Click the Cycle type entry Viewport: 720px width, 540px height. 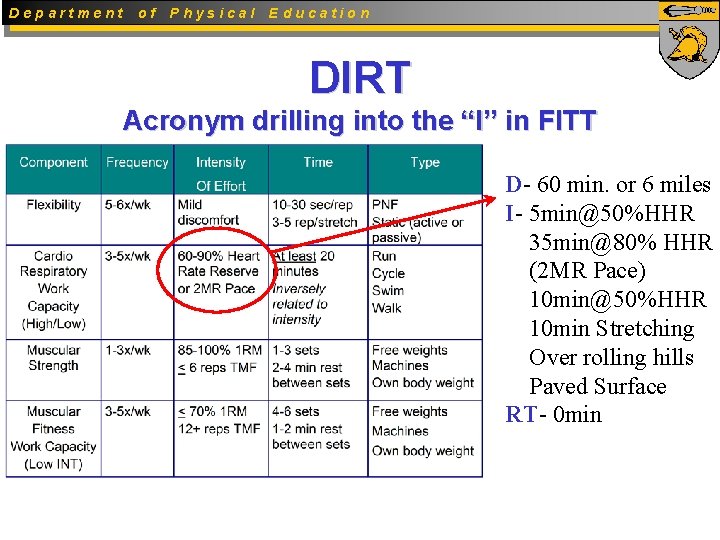pos(388,273)
